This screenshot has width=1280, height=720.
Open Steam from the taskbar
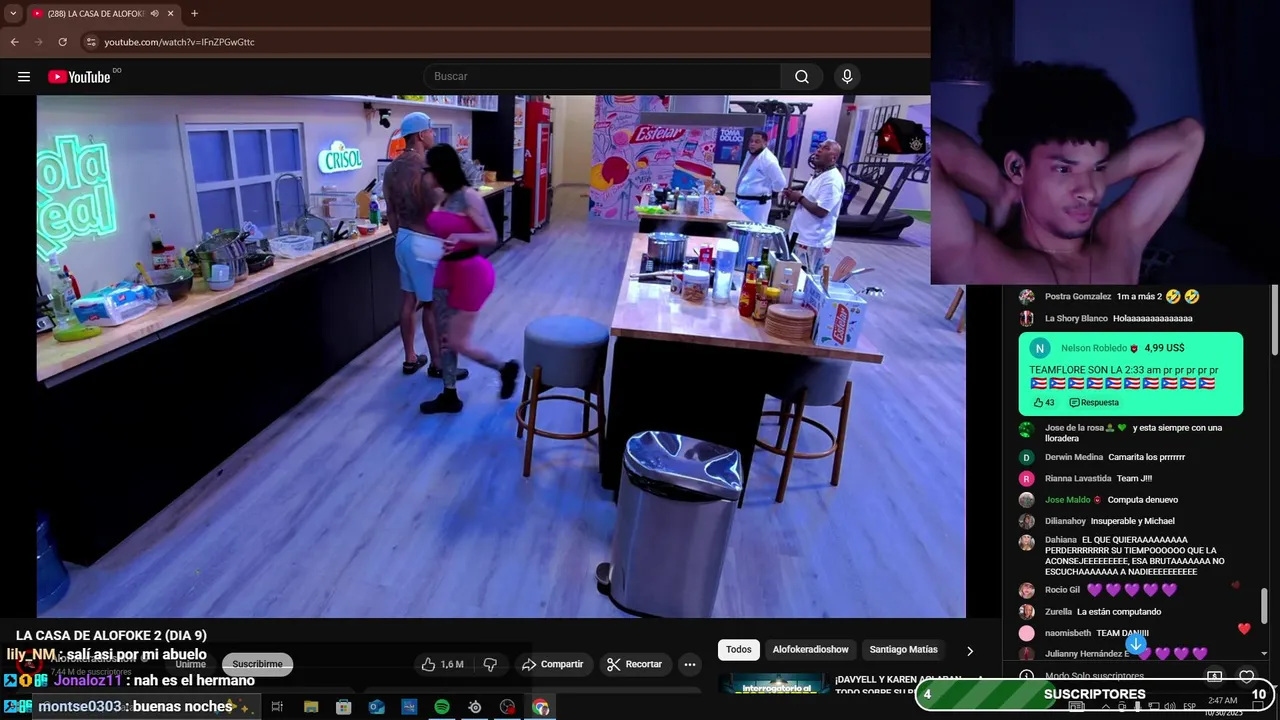[475, 707]
